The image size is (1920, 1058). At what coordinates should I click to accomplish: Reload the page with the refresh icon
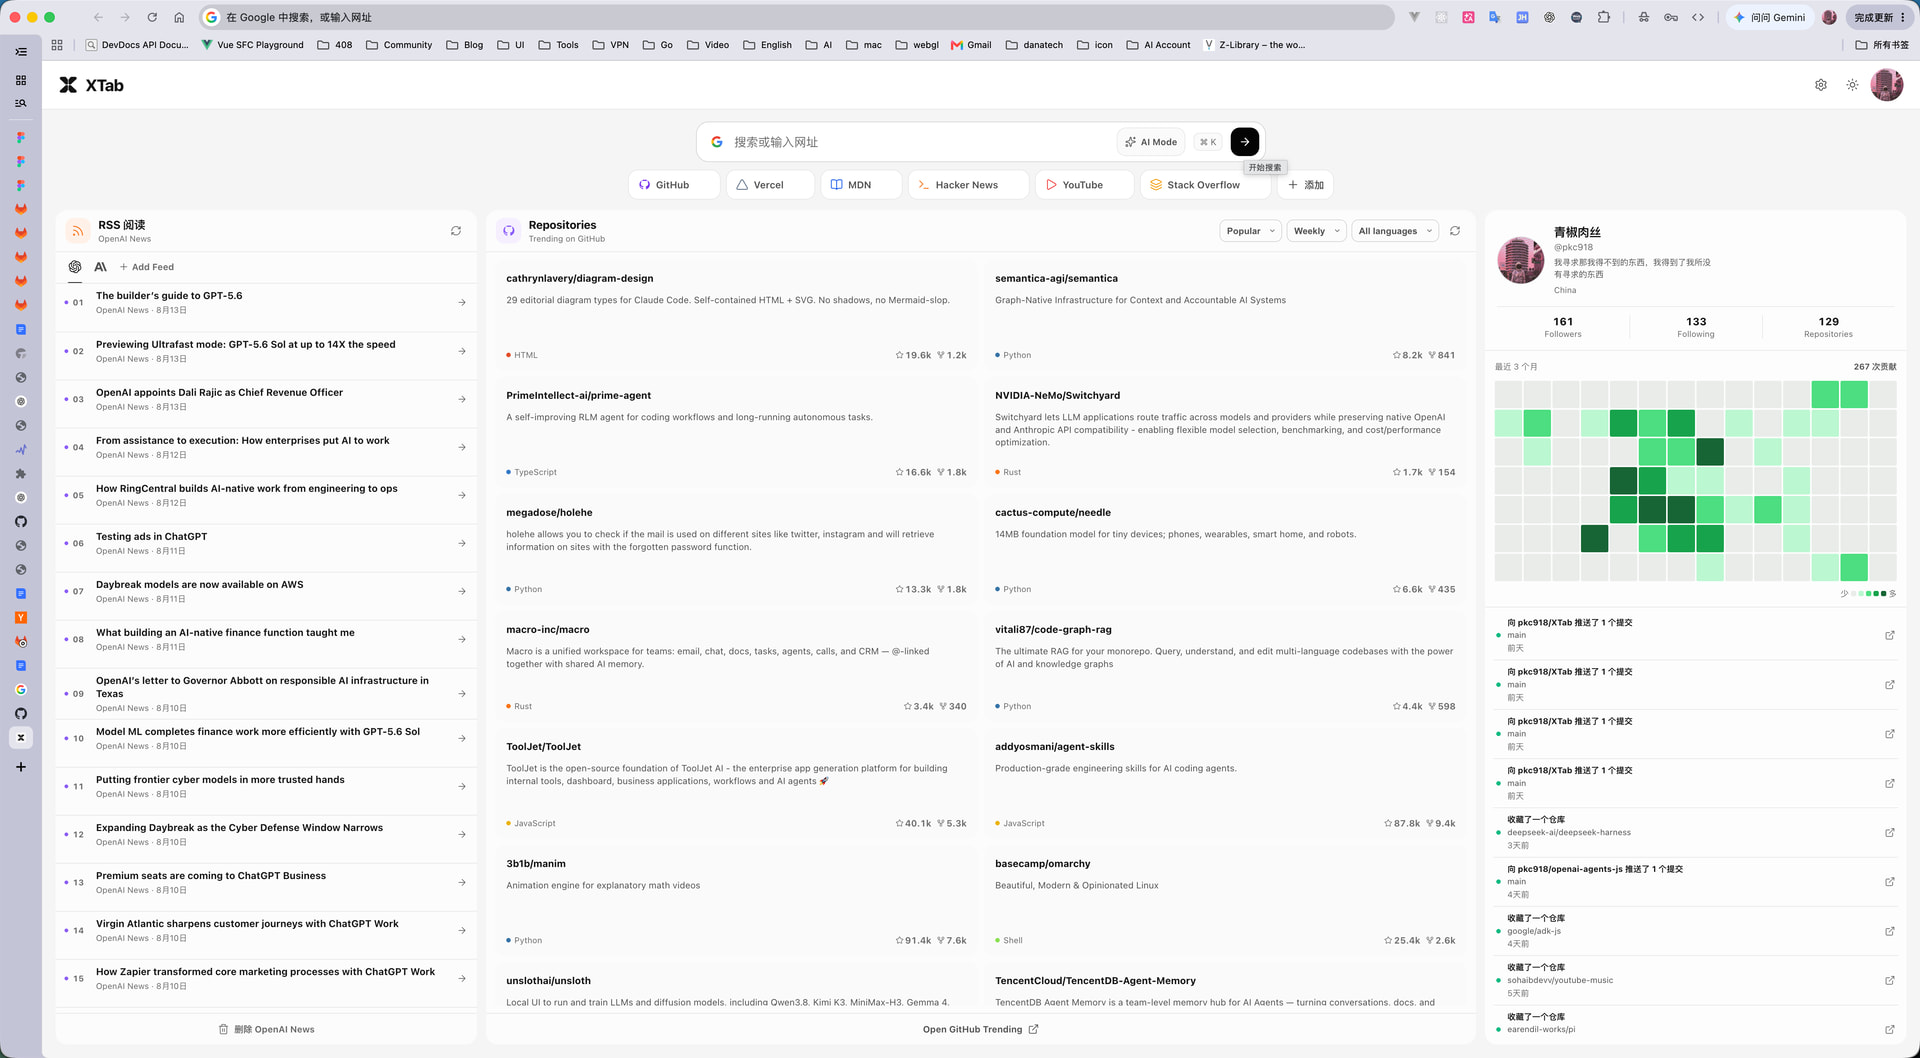(152, 17)
